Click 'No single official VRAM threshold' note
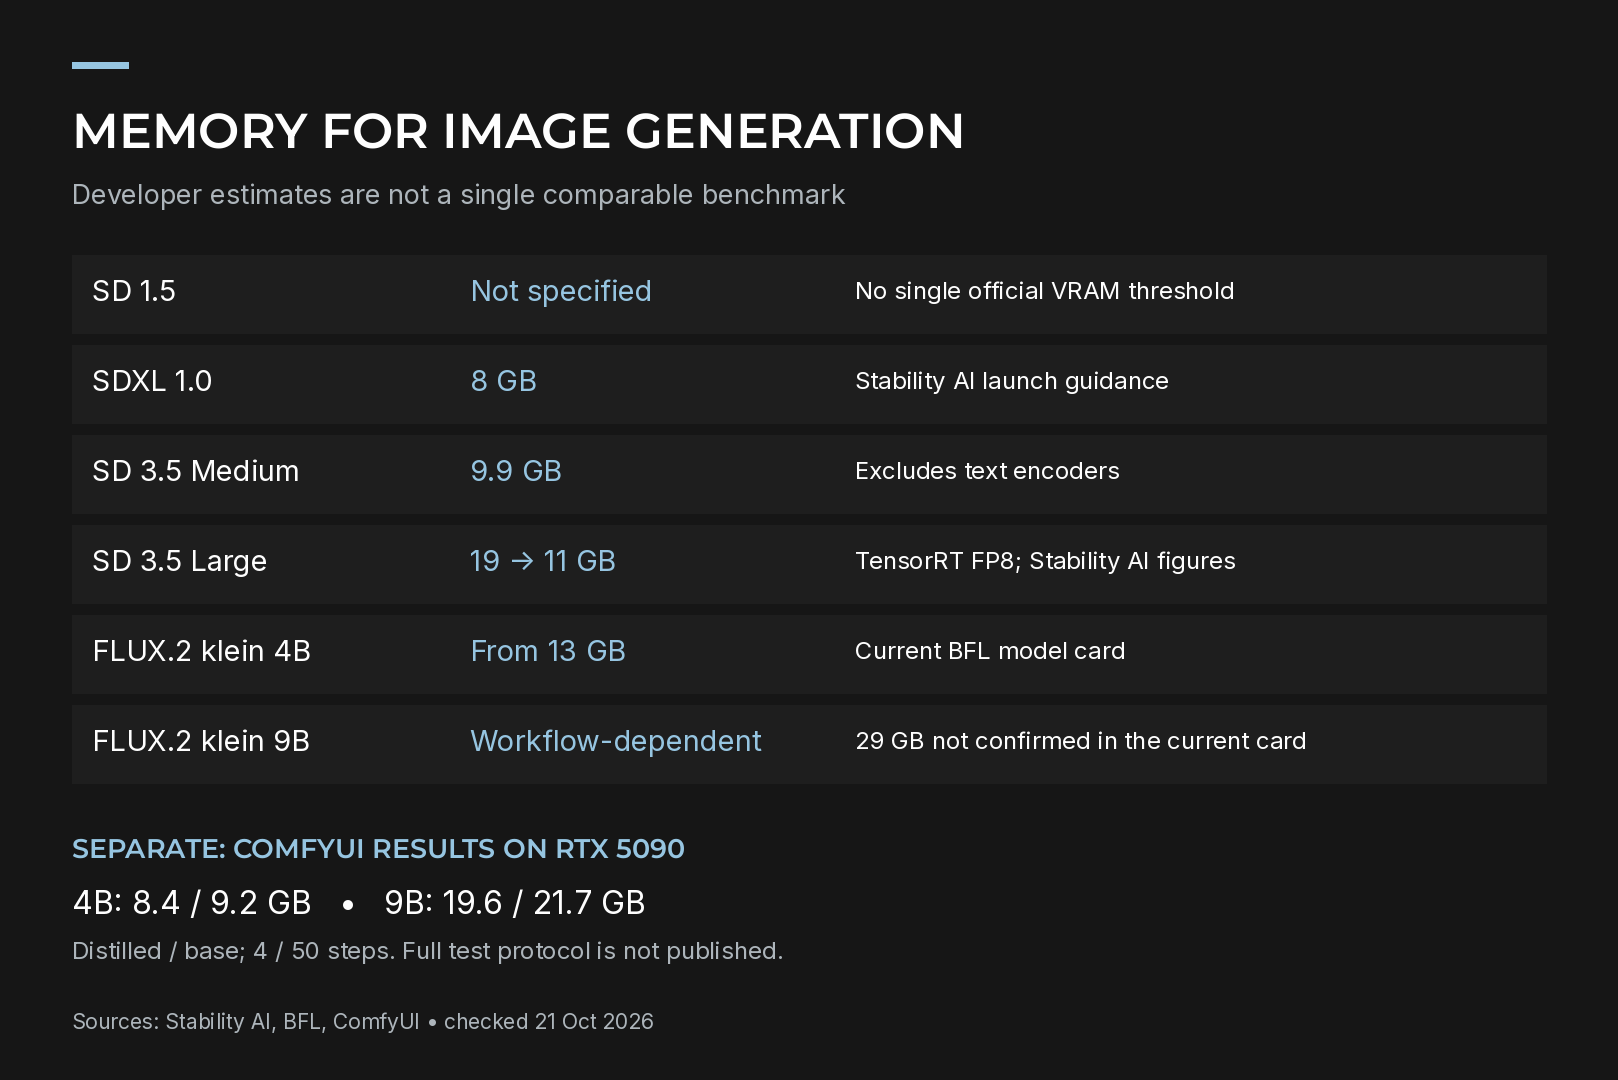 tap(1044, 291)
